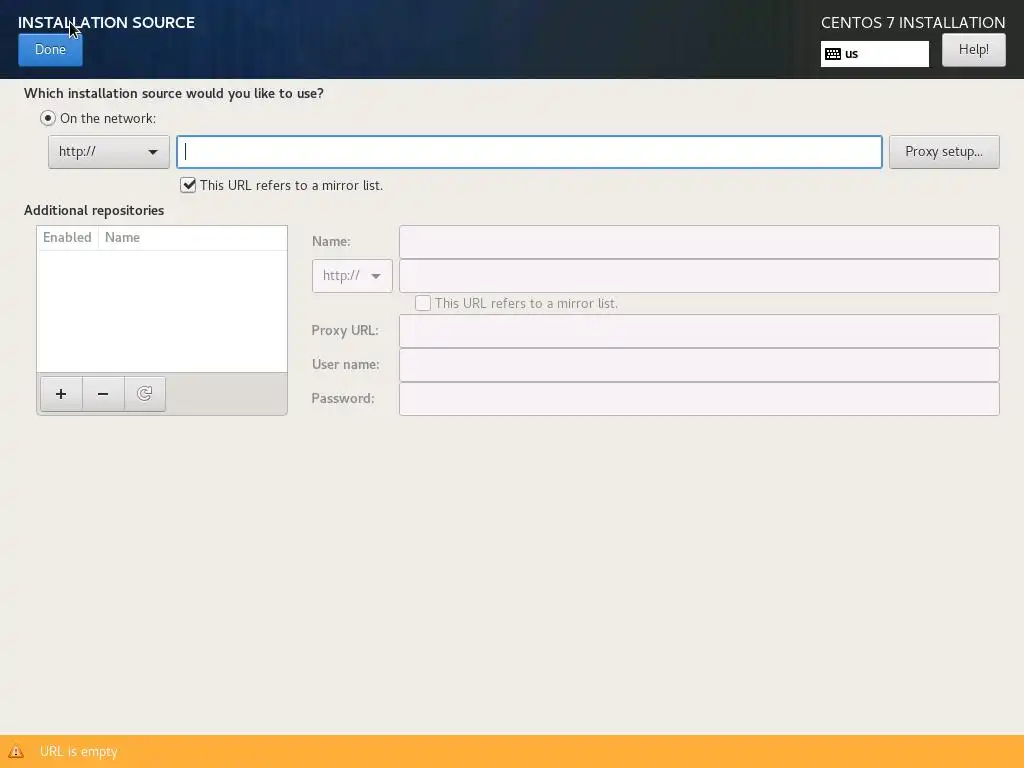
Task: Click the keyboard layout icon
Action: [833, 54]
